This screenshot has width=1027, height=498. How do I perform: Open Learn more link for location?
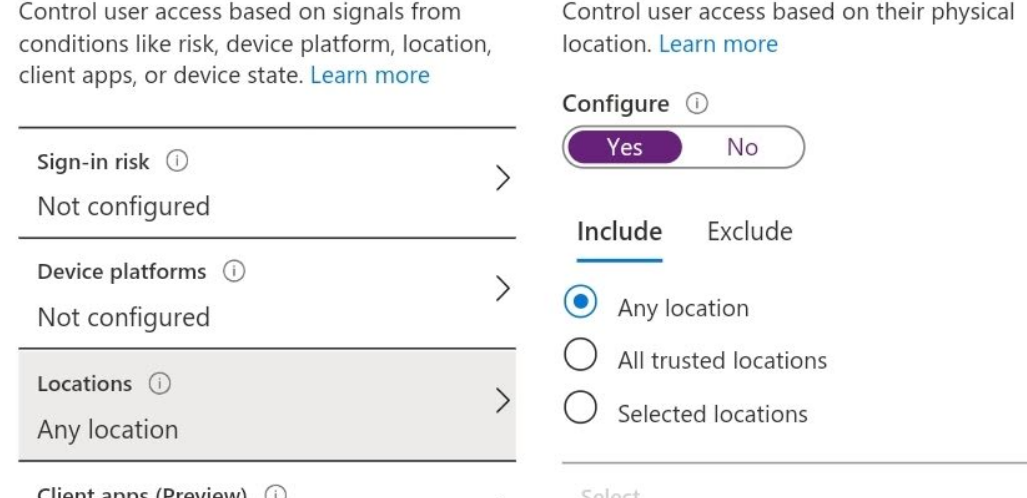tap(718, 45)
